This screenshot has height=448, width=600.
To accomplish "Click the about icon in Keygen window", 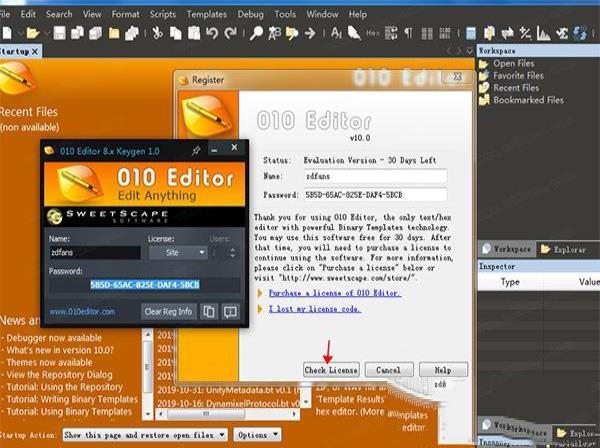I will pyautogui.click(x=230, y=311).
